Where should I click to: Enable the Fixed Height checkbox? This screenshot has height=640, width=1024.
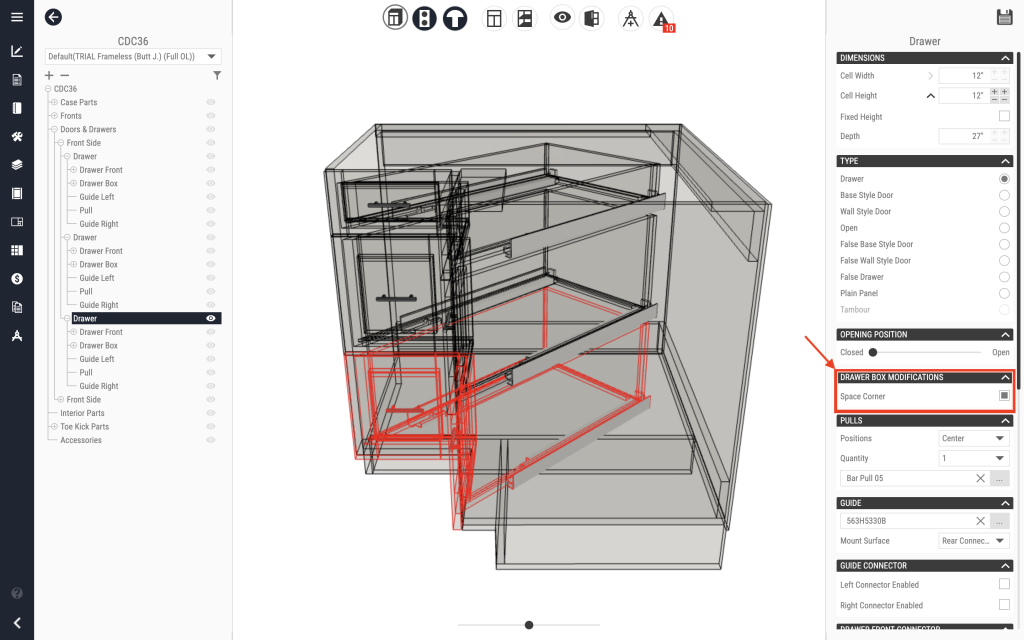(x=1004, y=117)
